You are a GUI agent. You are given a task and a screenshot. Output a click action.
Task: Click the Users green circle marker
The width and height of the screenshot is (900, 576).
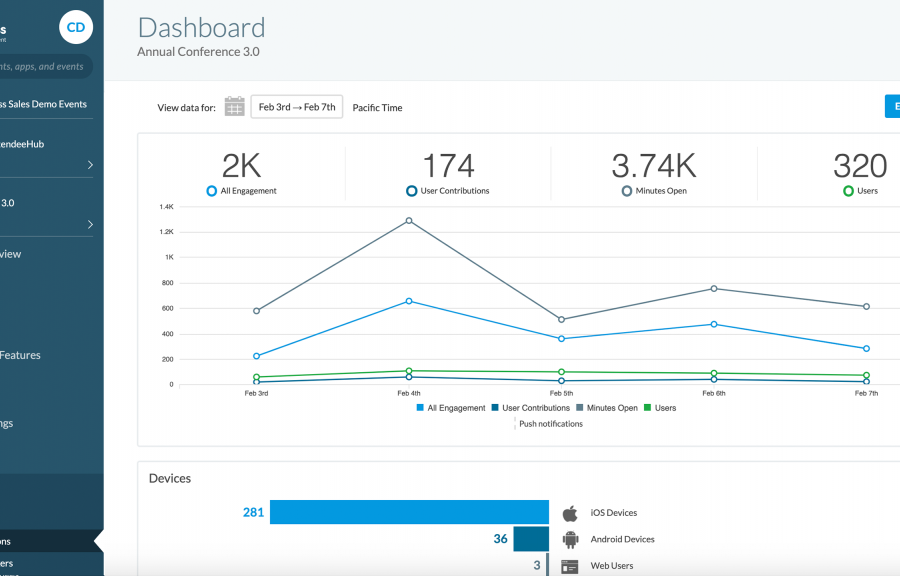[x=848, y=191]
